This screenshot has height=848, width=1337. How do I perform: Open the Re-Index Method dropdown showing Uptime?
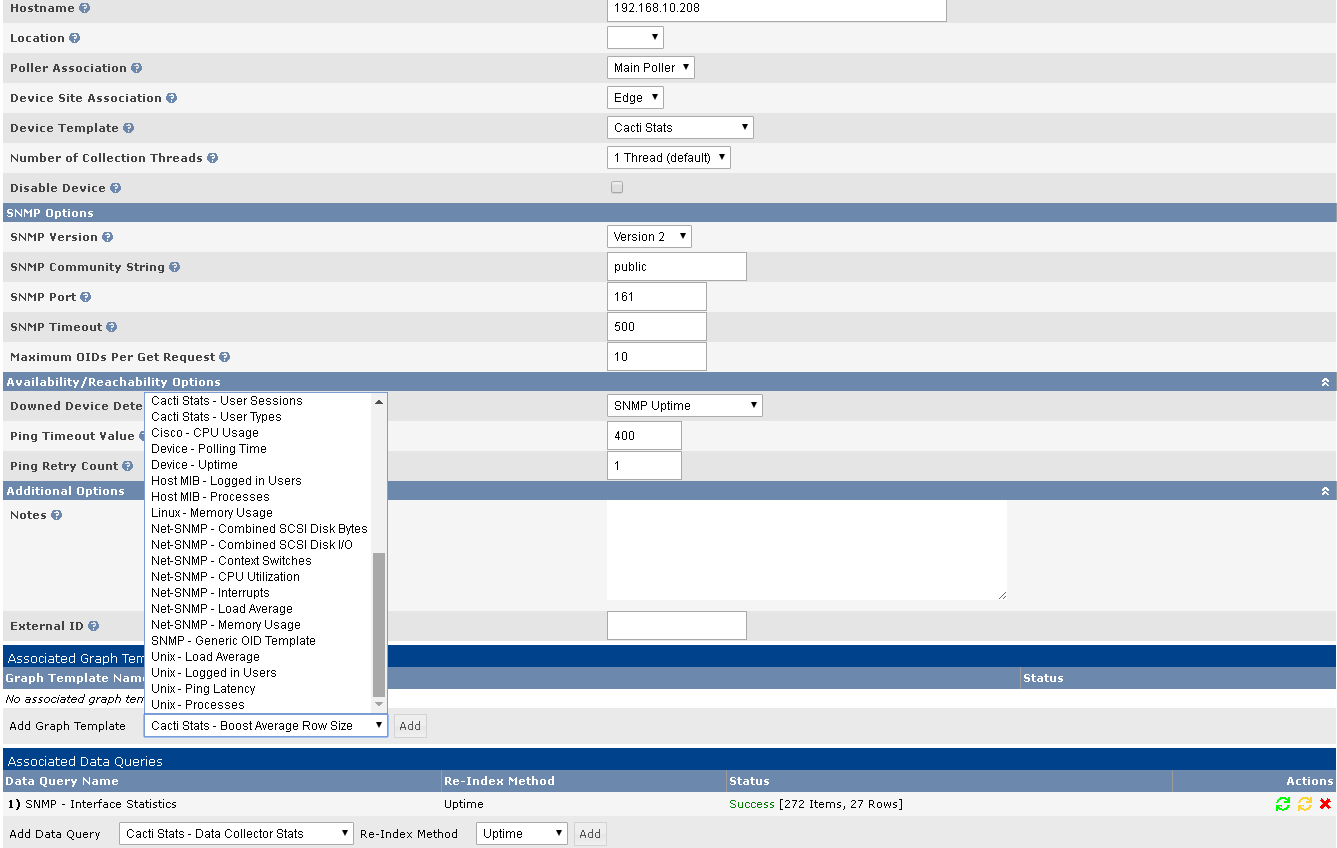pyautogui.click(x=521, y=833)
